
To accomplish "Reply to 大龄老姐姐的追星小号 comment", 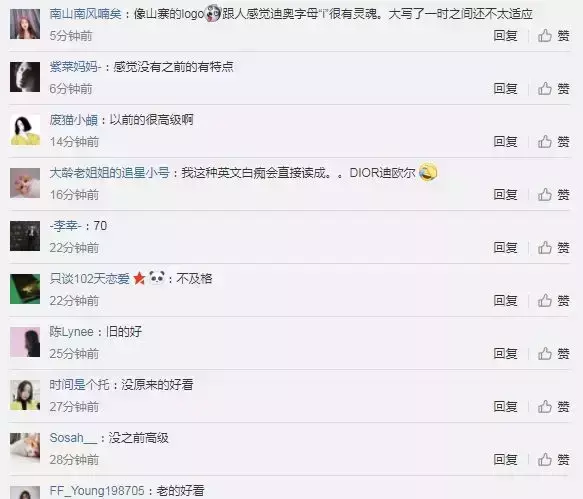I will click(505, 194).
